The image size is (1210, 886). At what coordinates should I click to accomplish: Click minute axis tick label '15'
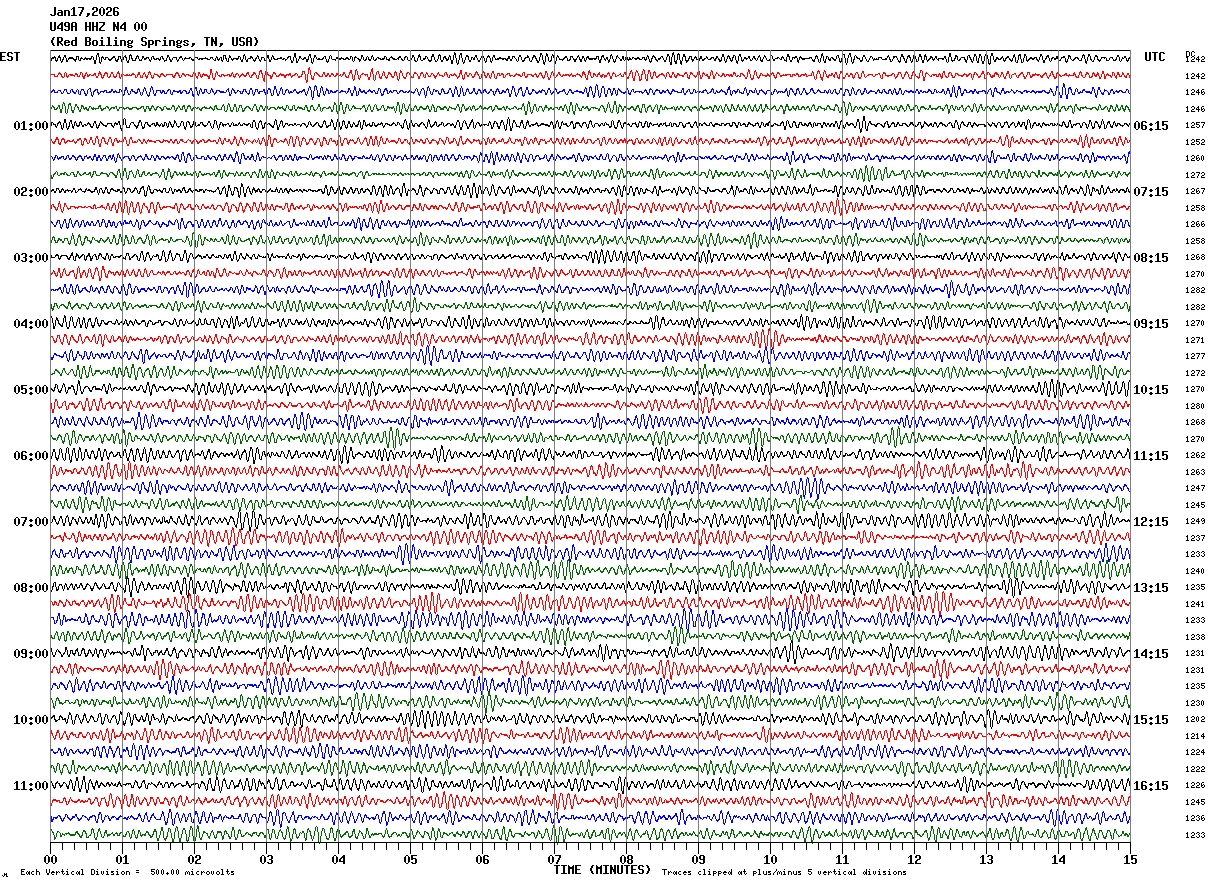pyautogui.click(x=1130, y=859)
